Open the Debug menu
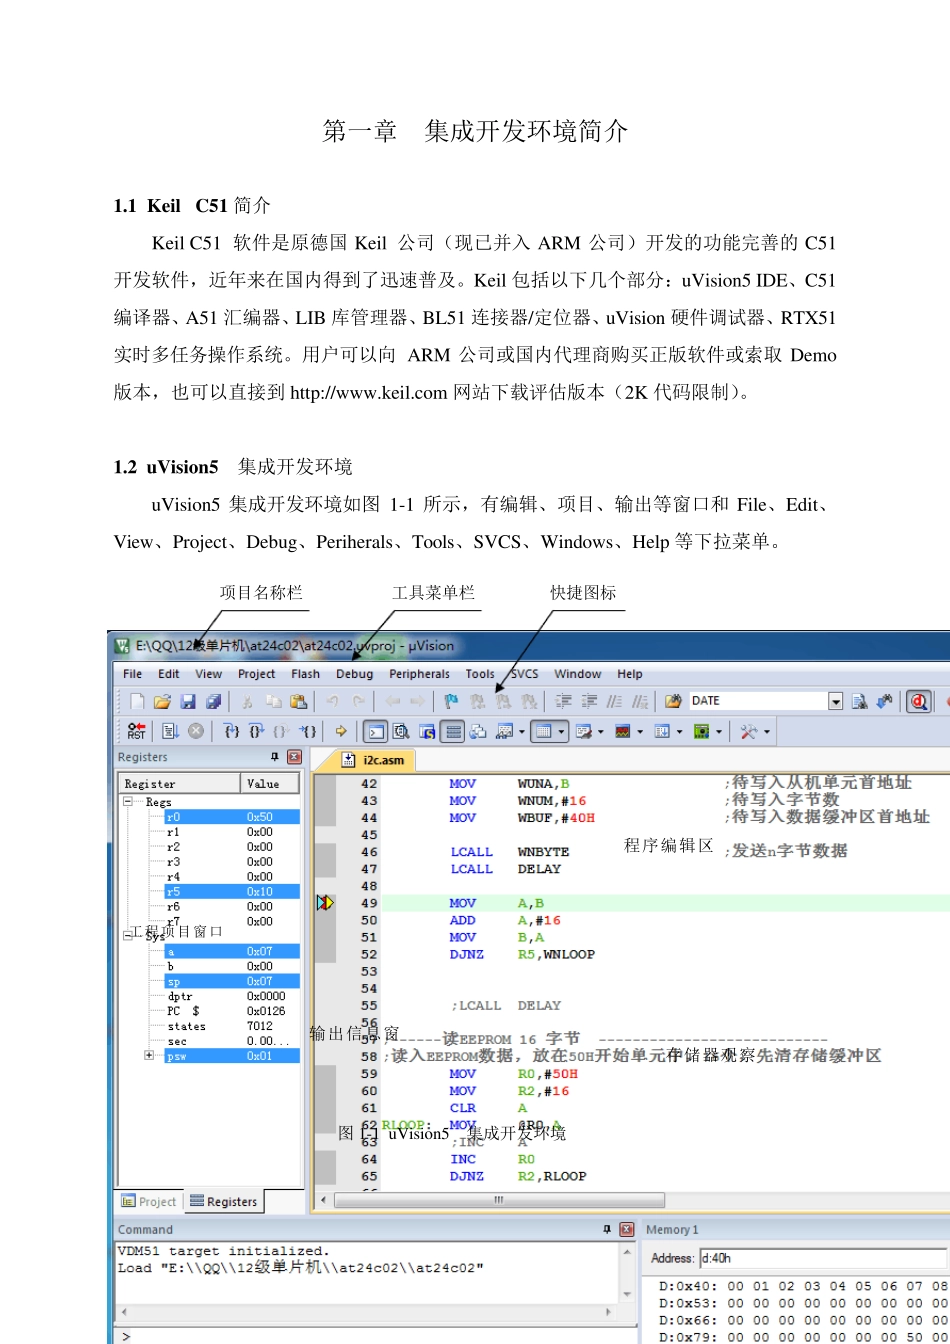Image resolution: width=950 pixels, height=1344 pixels. point(354,674)
